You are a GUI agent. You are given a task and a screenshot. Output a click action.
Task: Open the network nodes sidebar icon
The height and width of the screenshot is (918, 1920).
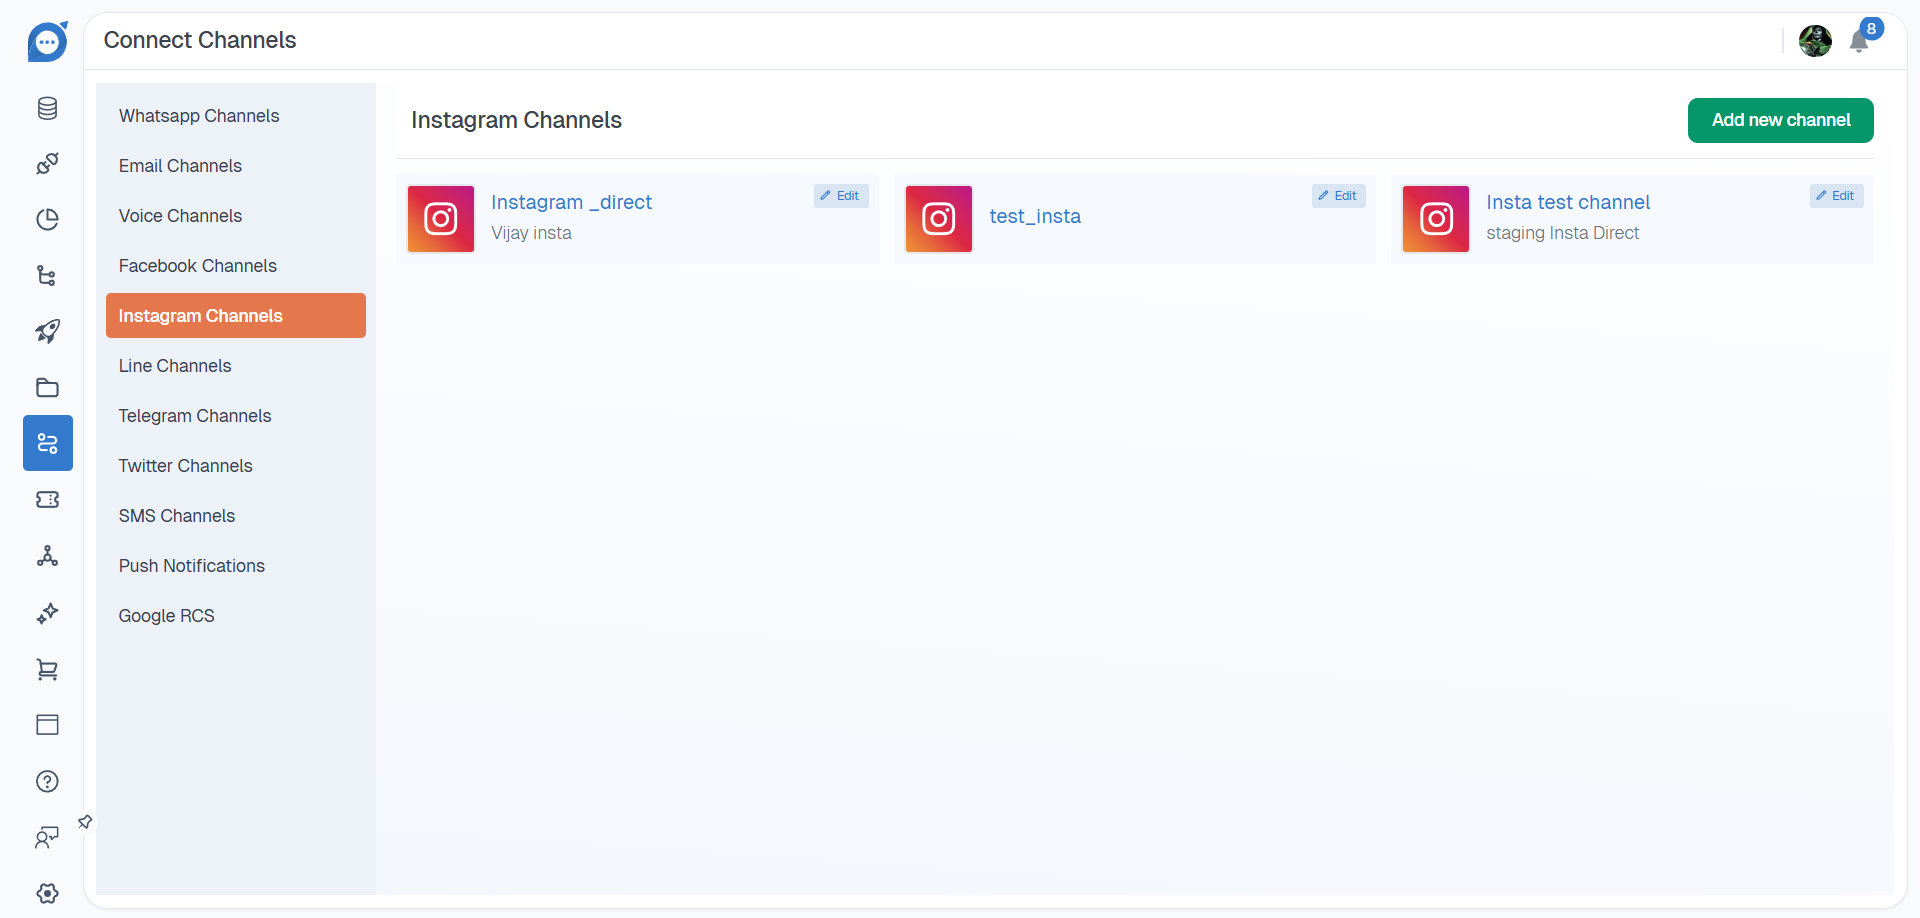click(47, 556)
